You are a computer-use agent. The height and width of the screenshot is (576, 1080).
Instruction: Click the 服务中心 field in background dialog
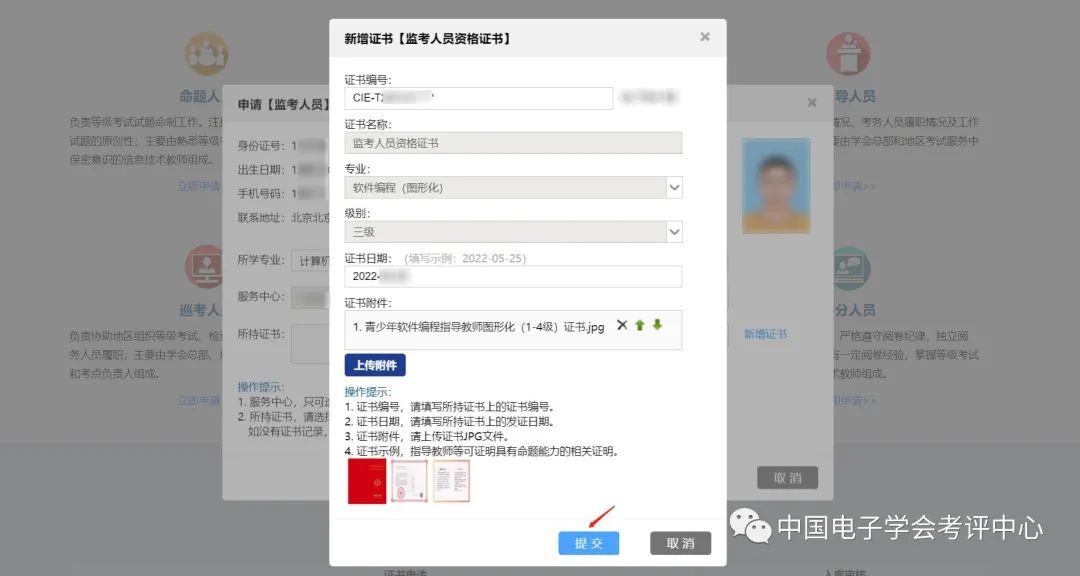click(x=310, y=297)
